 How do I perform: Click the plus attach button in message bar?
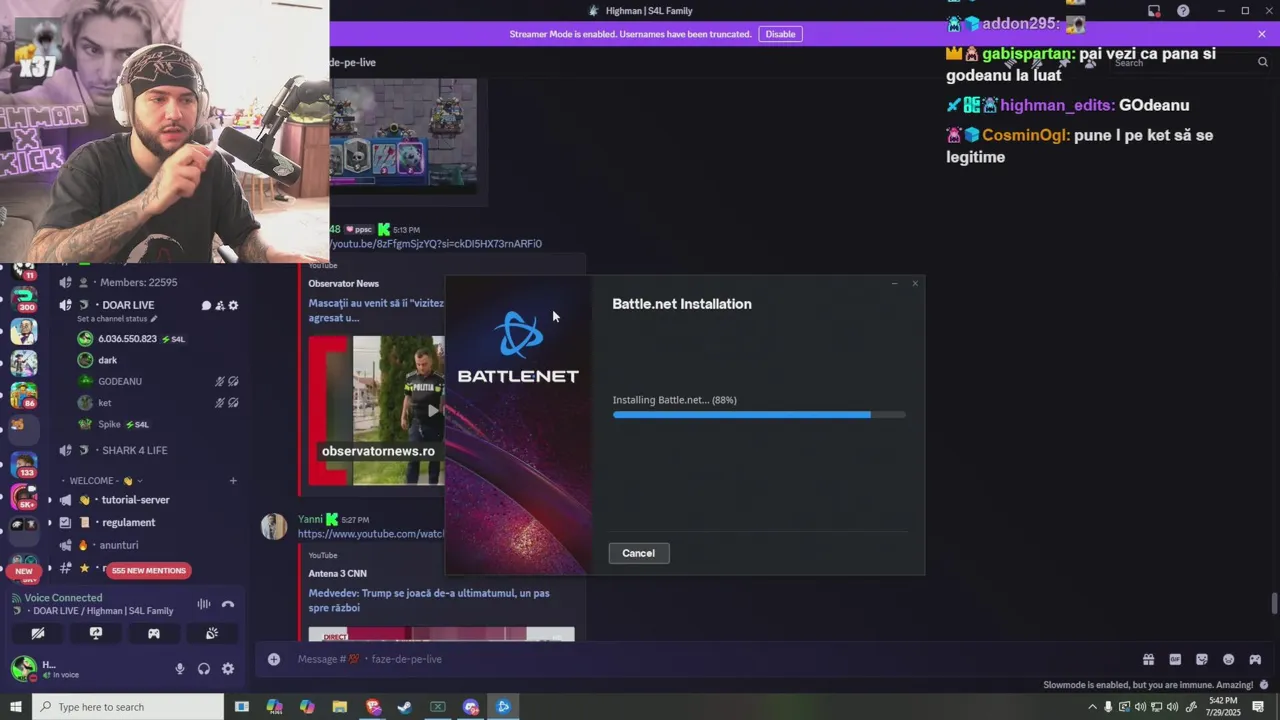(x=274, y=659)
